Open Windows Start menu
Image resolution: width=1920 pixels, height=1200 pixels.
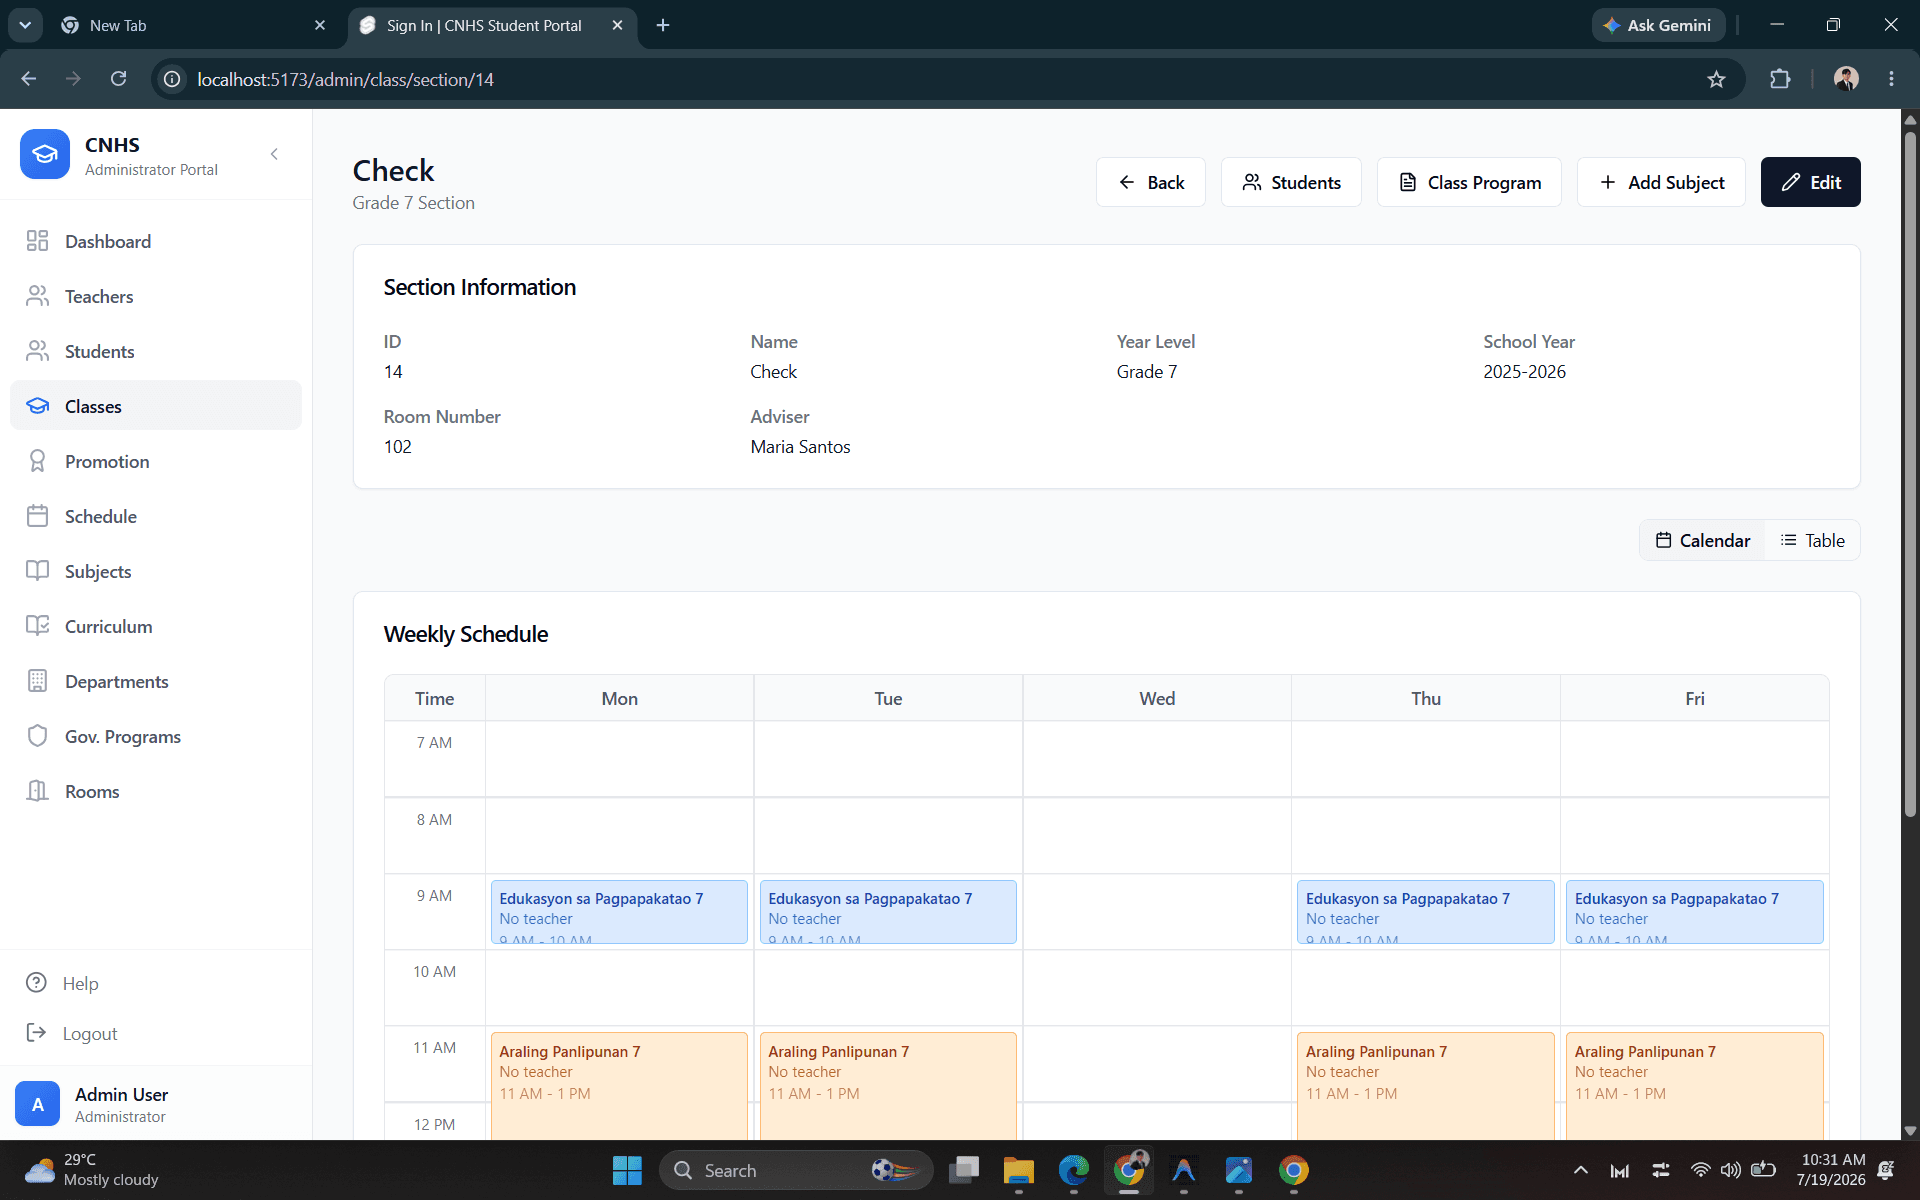pos(627,1170)
